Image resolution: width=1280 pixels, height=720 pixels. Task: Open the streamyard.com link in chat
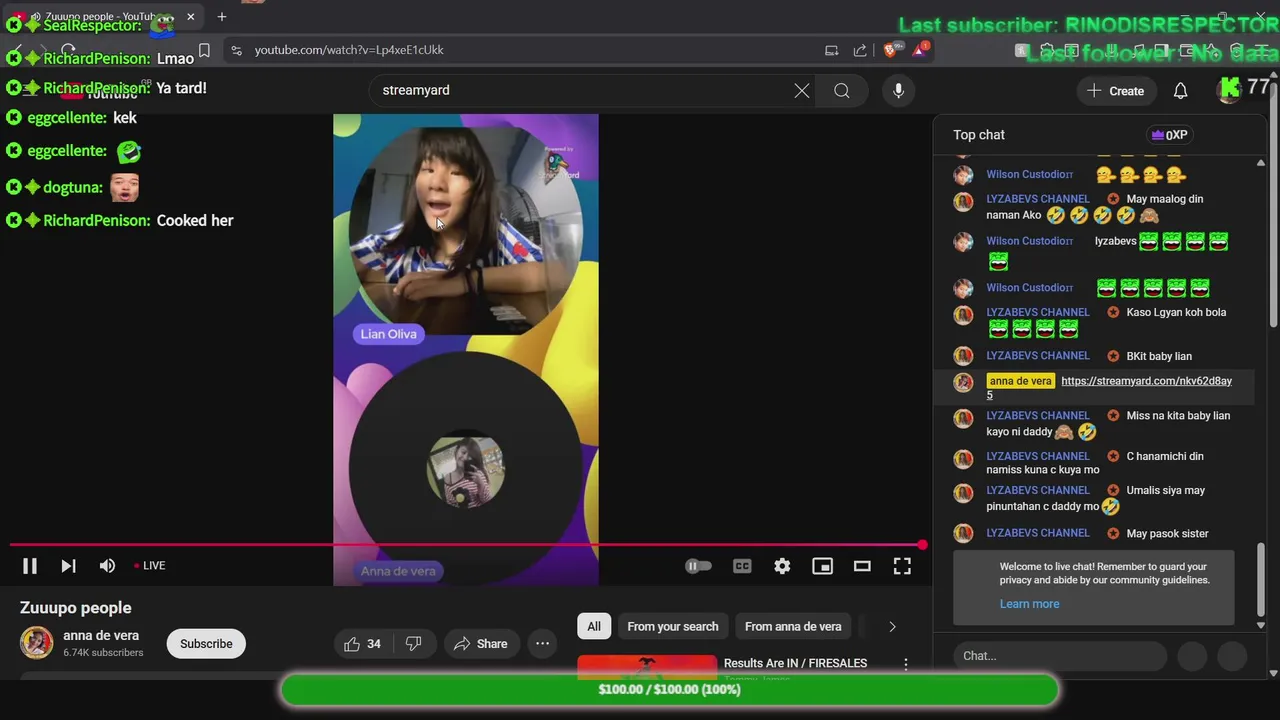1109,387
